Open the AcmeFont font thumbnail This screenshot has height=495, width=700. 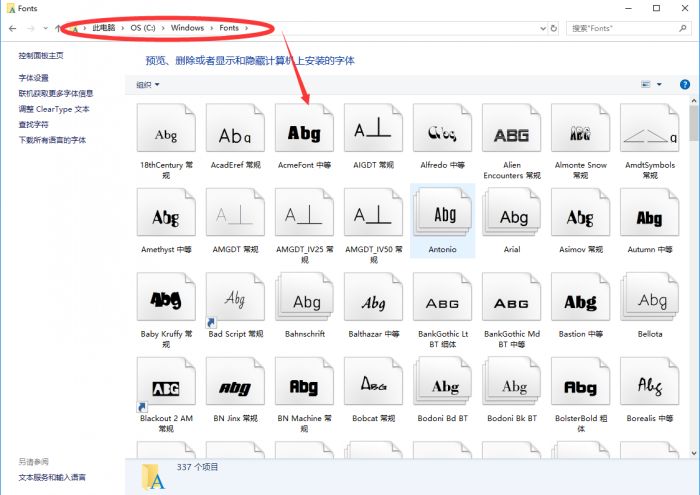(304, 128)
